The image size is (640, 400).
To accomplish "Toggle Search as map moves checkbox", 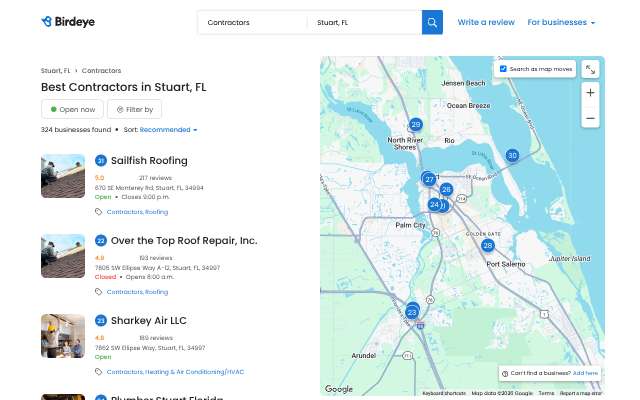I will tap(503, 69).
